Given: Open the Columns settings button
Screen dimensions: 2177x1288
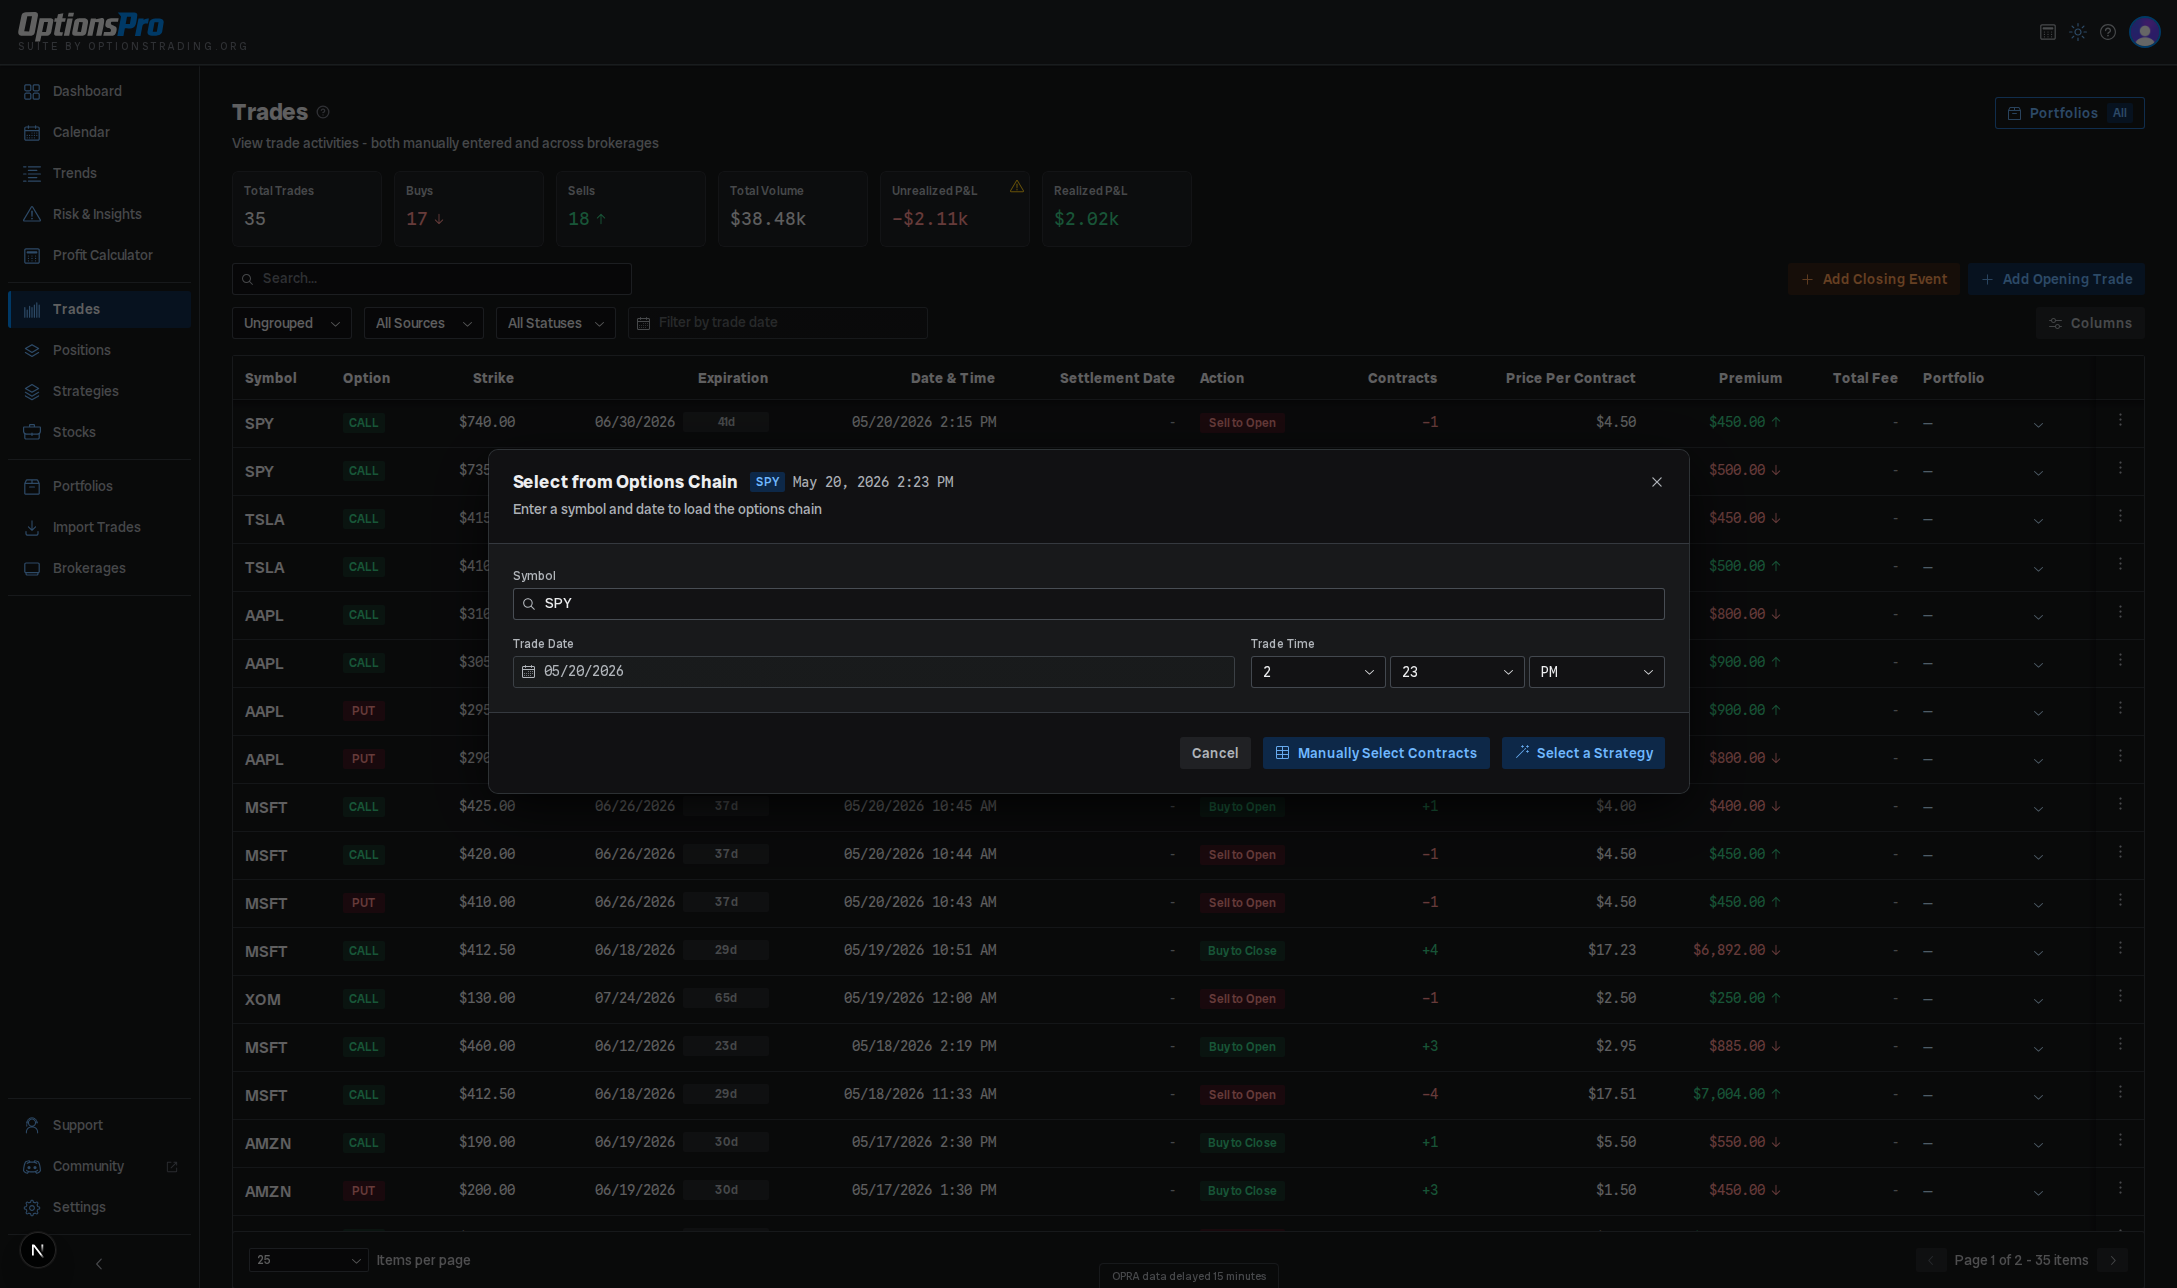Looking at the screenshot, I should click(2090, 323).
